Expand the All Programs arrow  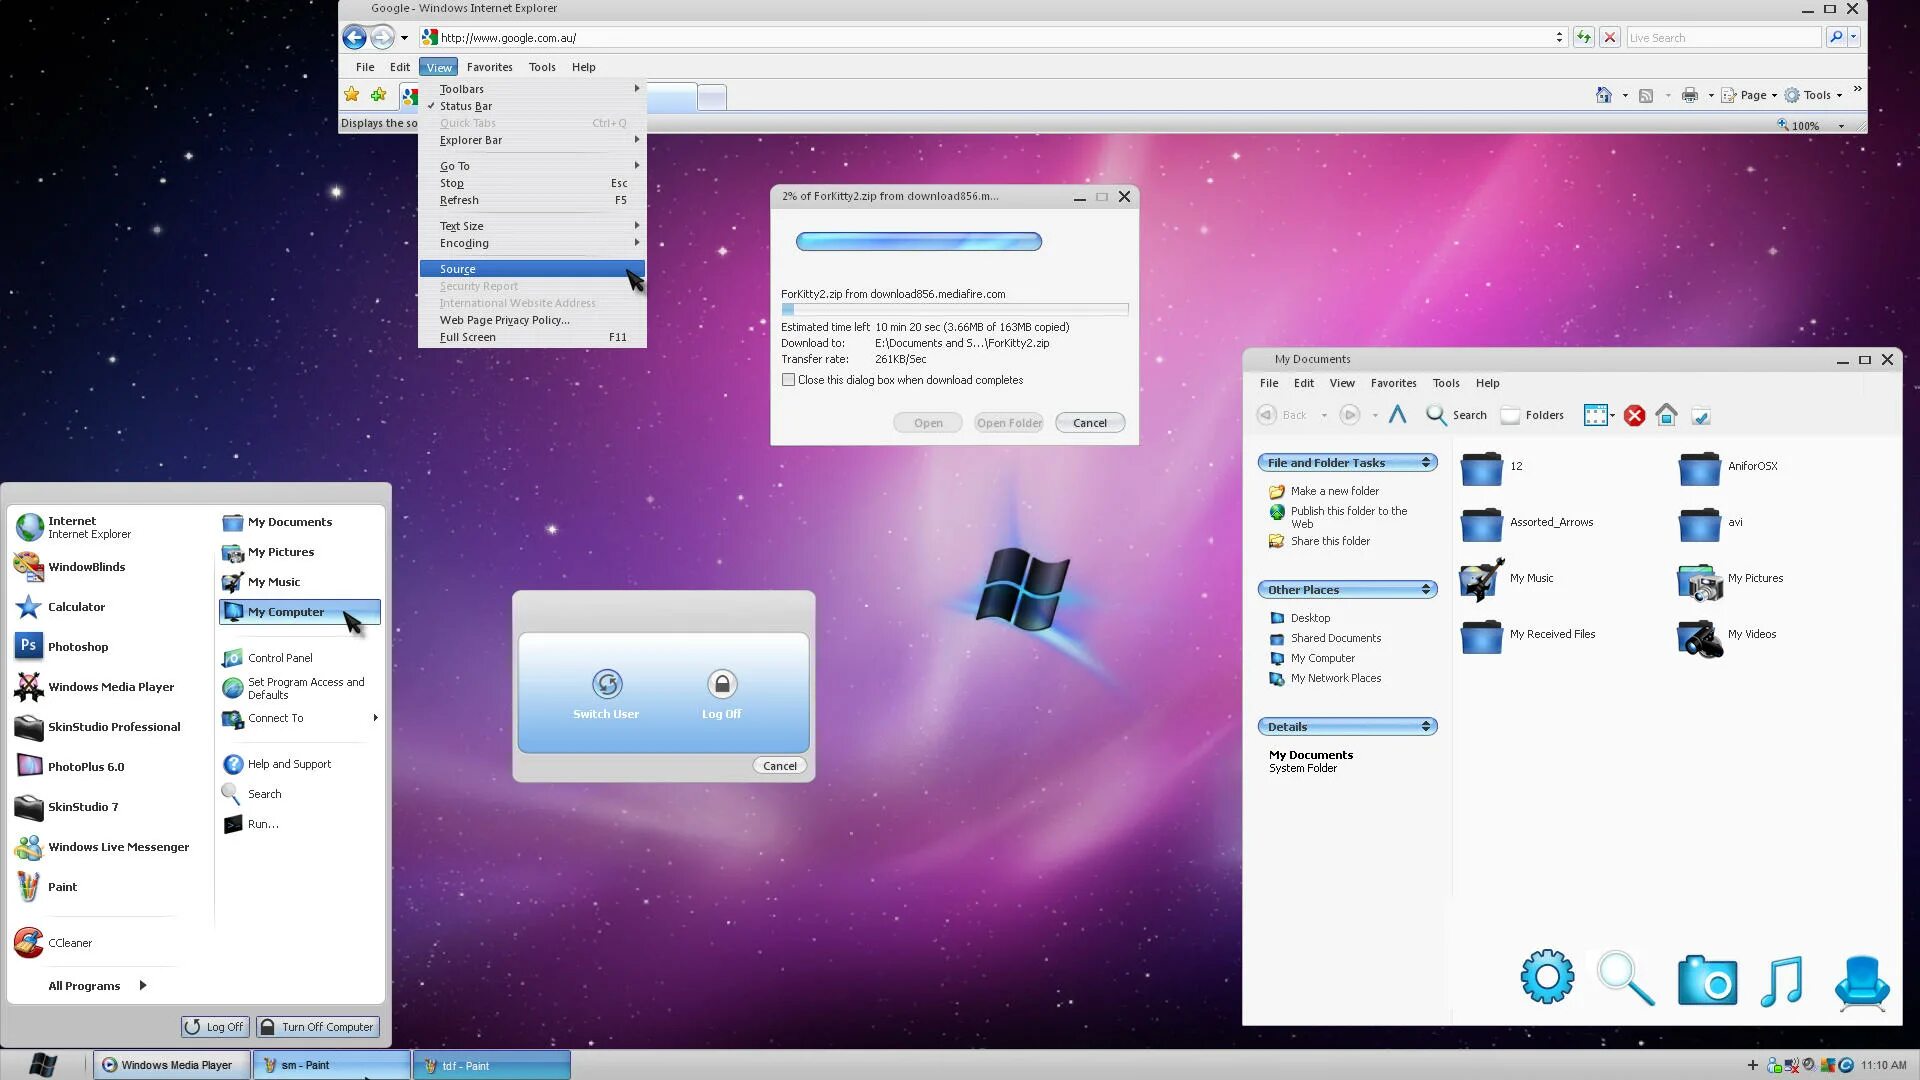point(143,985)
